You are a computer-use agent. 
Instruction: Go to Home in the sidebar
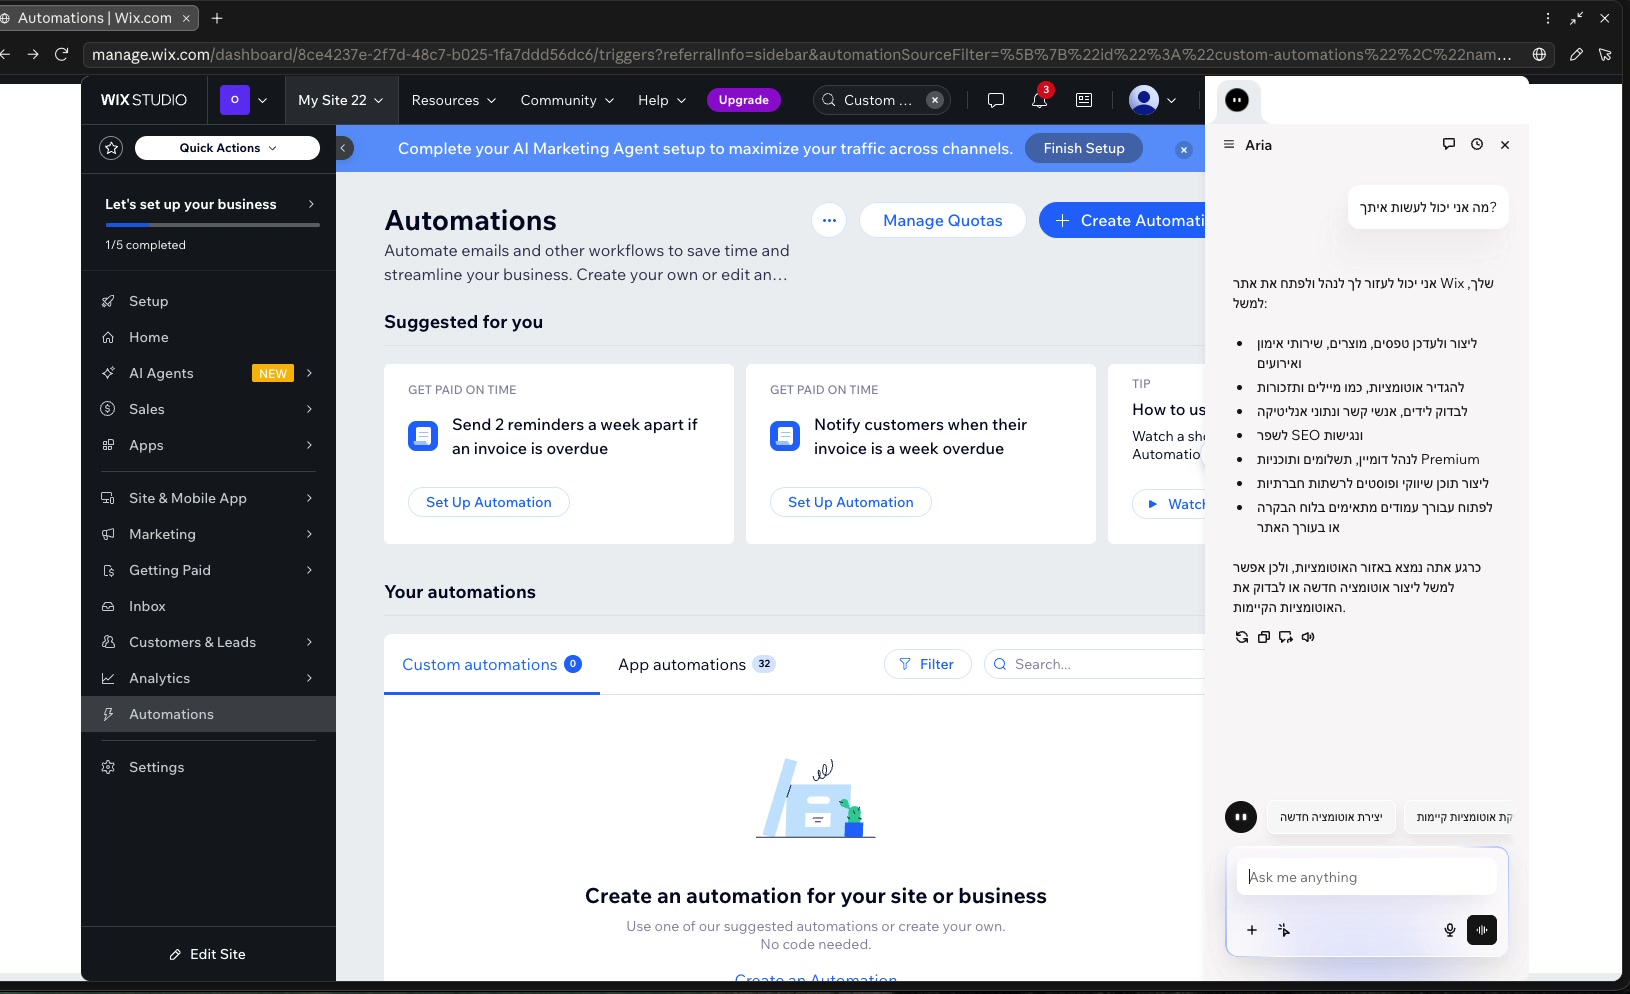[x=209, y=337]
